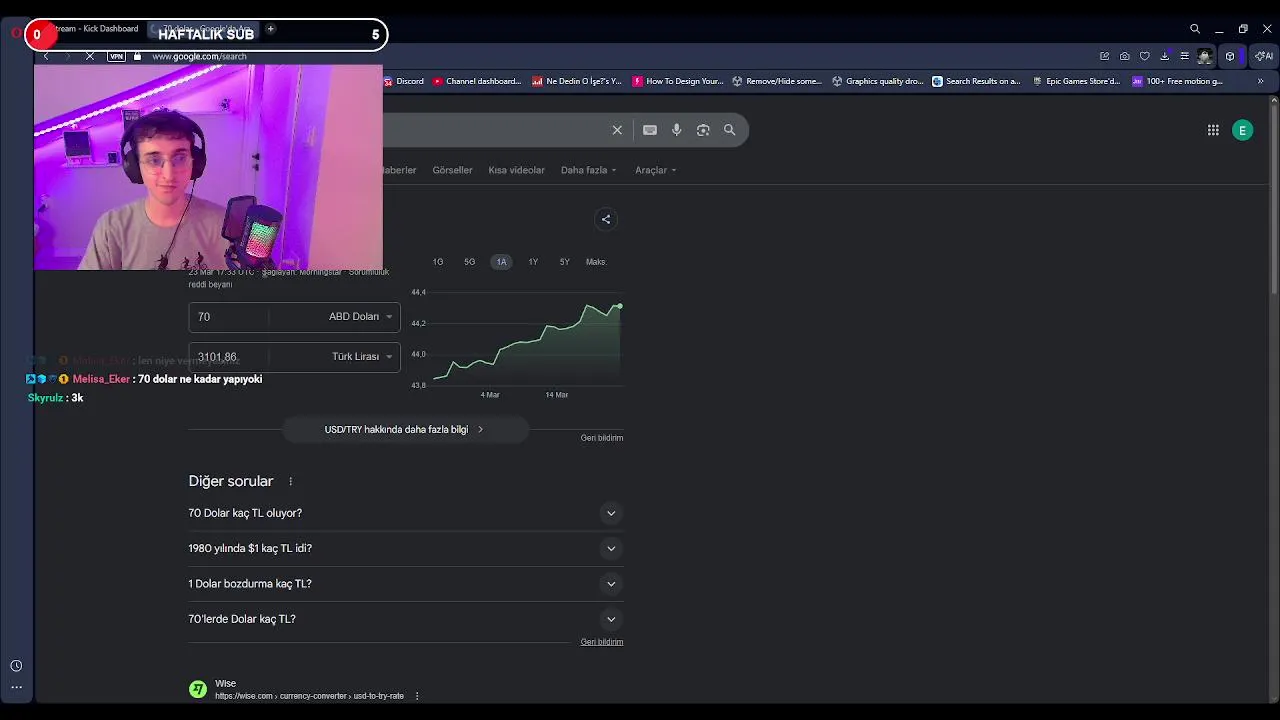Image resolution: width=1280 pixels, height=720 pixels.
Task: Open the Türk Lirası currency dropdown
Action: pos(362,356)
